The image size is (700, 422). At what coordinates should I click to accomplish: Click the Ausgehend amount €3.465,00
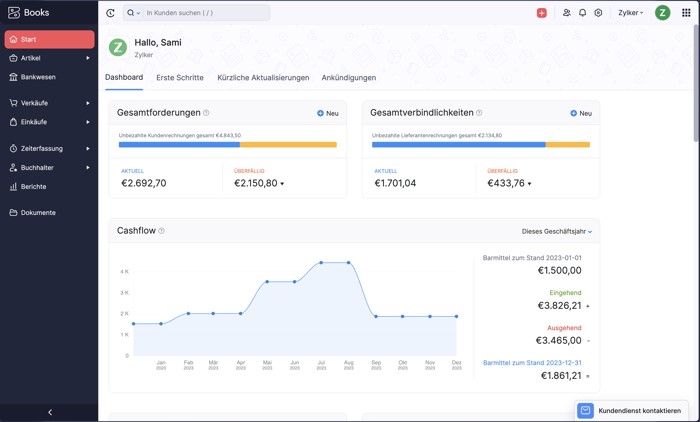(558, 340)
